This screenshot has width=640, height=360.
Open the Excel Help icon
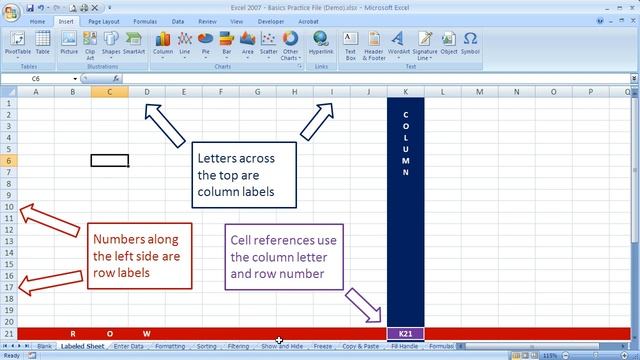(x=600, y=21)
